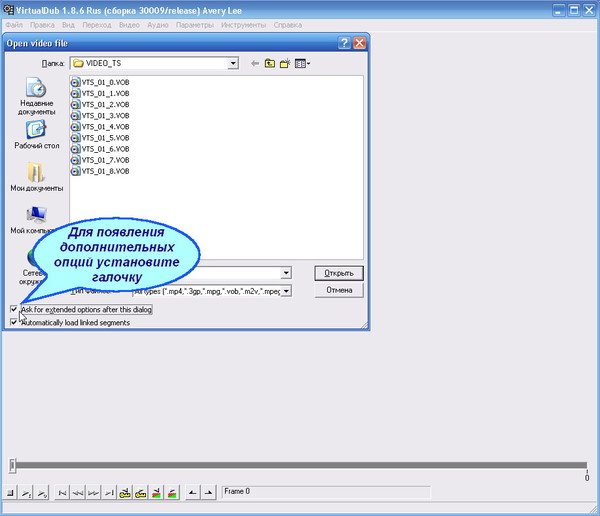Click the Отмена button

339,290
